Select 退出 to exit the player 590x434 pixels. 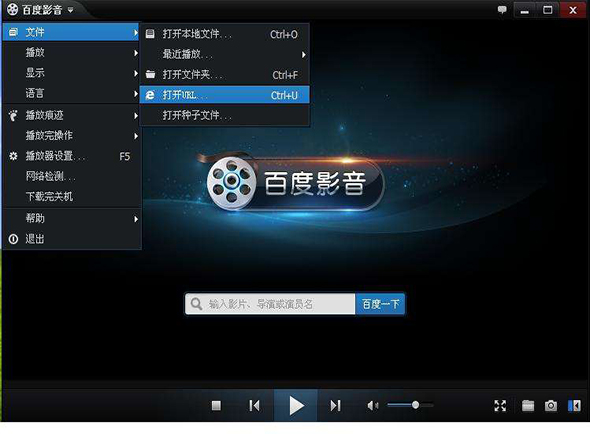click(72, 239)
